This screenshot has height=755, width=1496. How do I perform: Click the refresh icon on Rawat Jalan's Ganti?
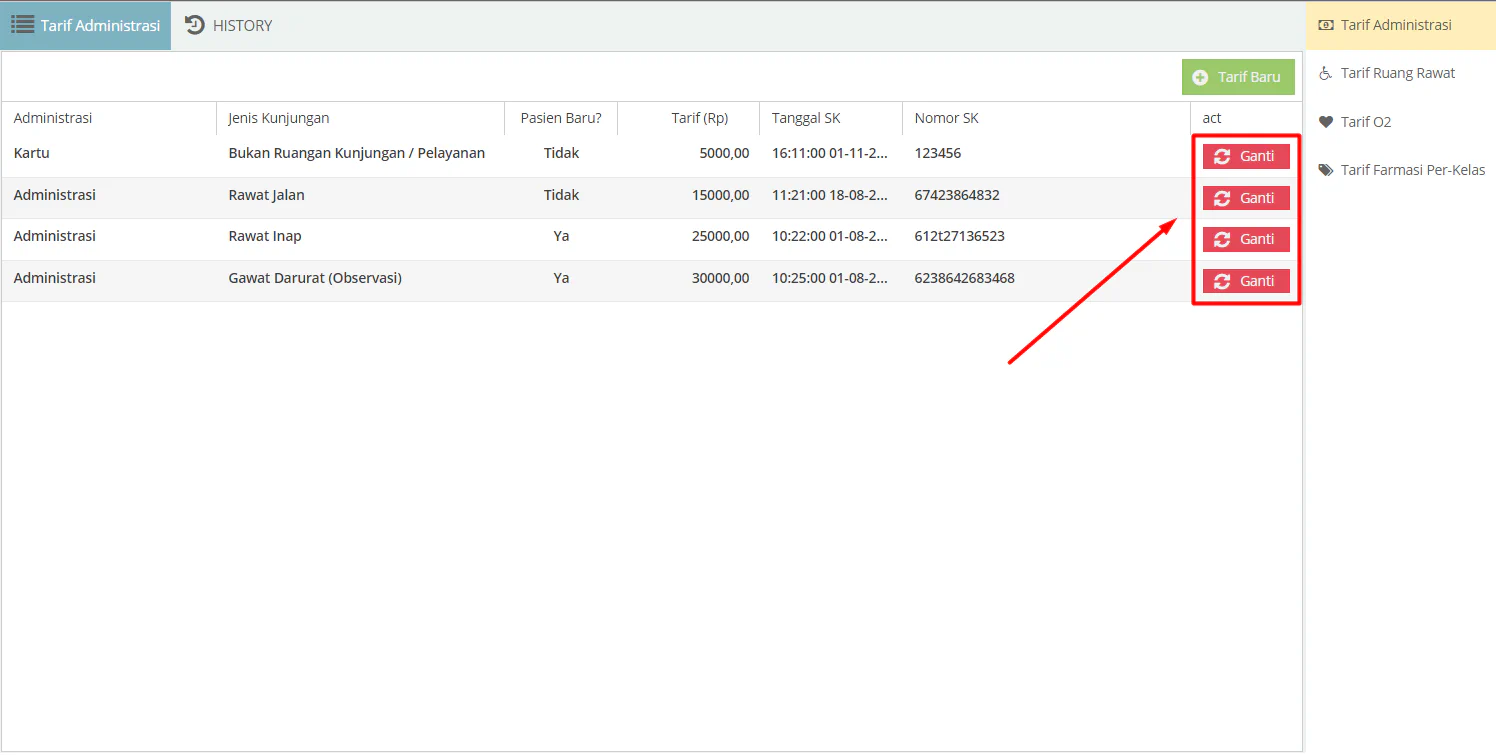point(1222,198)
